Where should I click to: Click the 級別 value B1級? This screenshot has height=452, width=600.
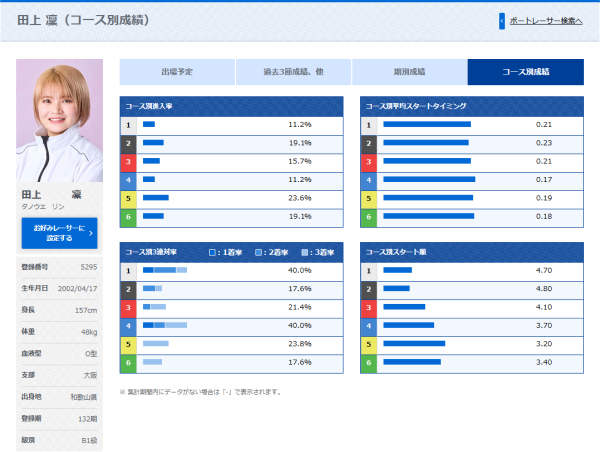tap(89, 441)
